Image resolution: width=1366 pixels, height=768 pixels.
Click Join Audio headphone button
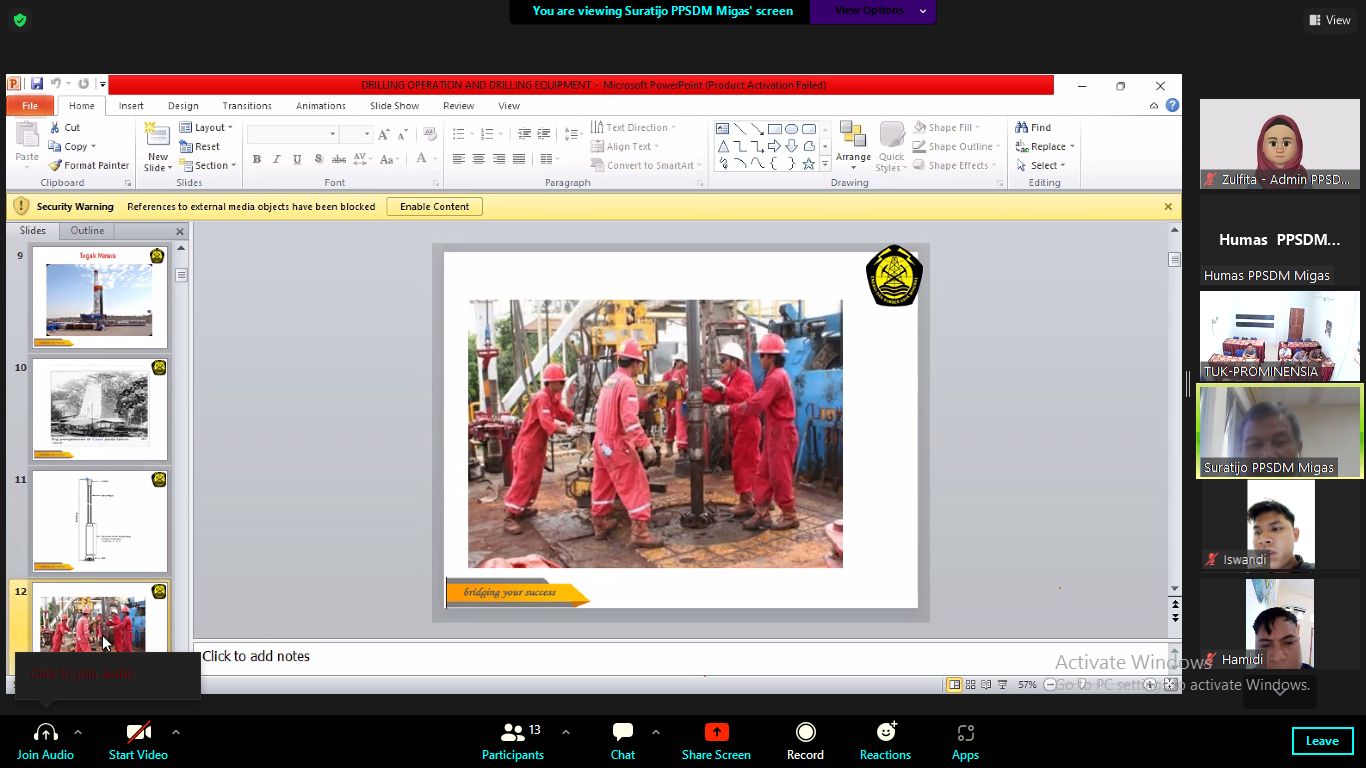[45, 742]
